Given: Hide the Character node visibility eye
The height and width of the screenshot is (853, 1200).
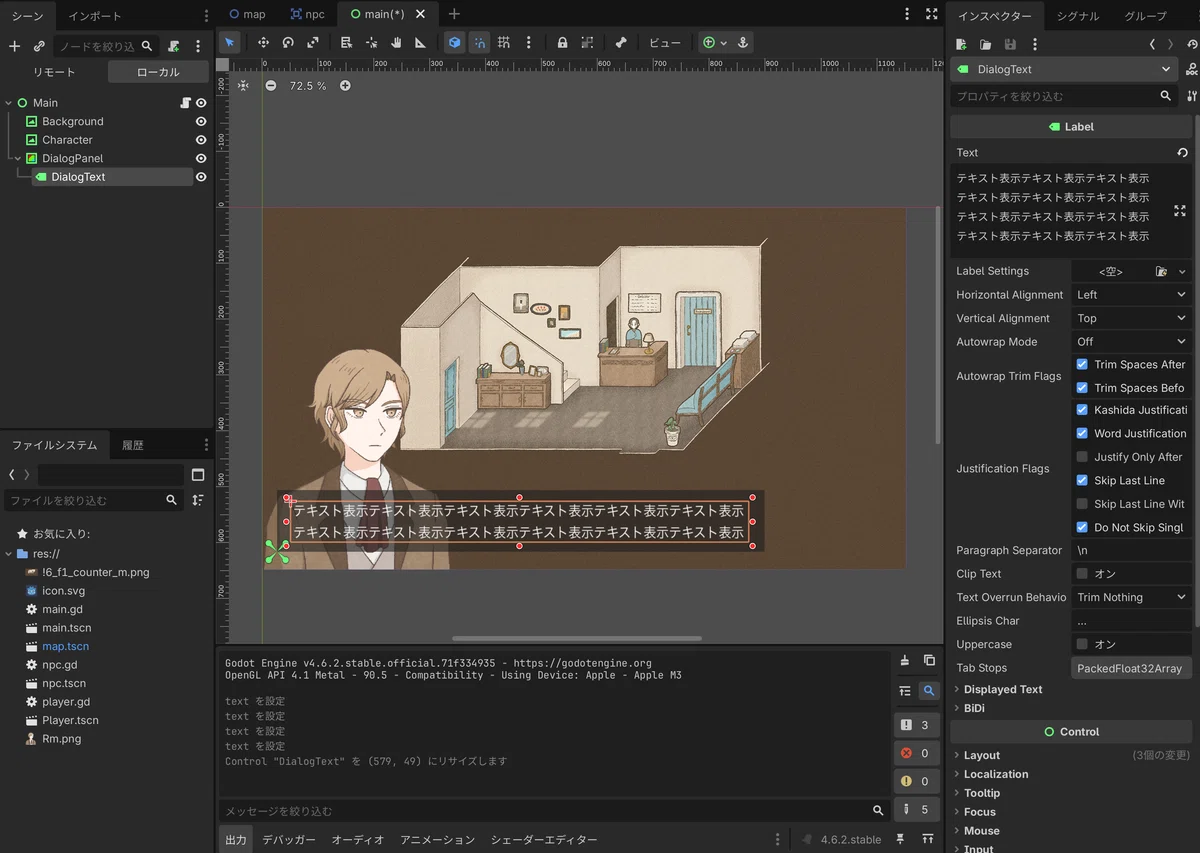Looking at the screenshot, I should pyautogui.click(x=201, y=140).
